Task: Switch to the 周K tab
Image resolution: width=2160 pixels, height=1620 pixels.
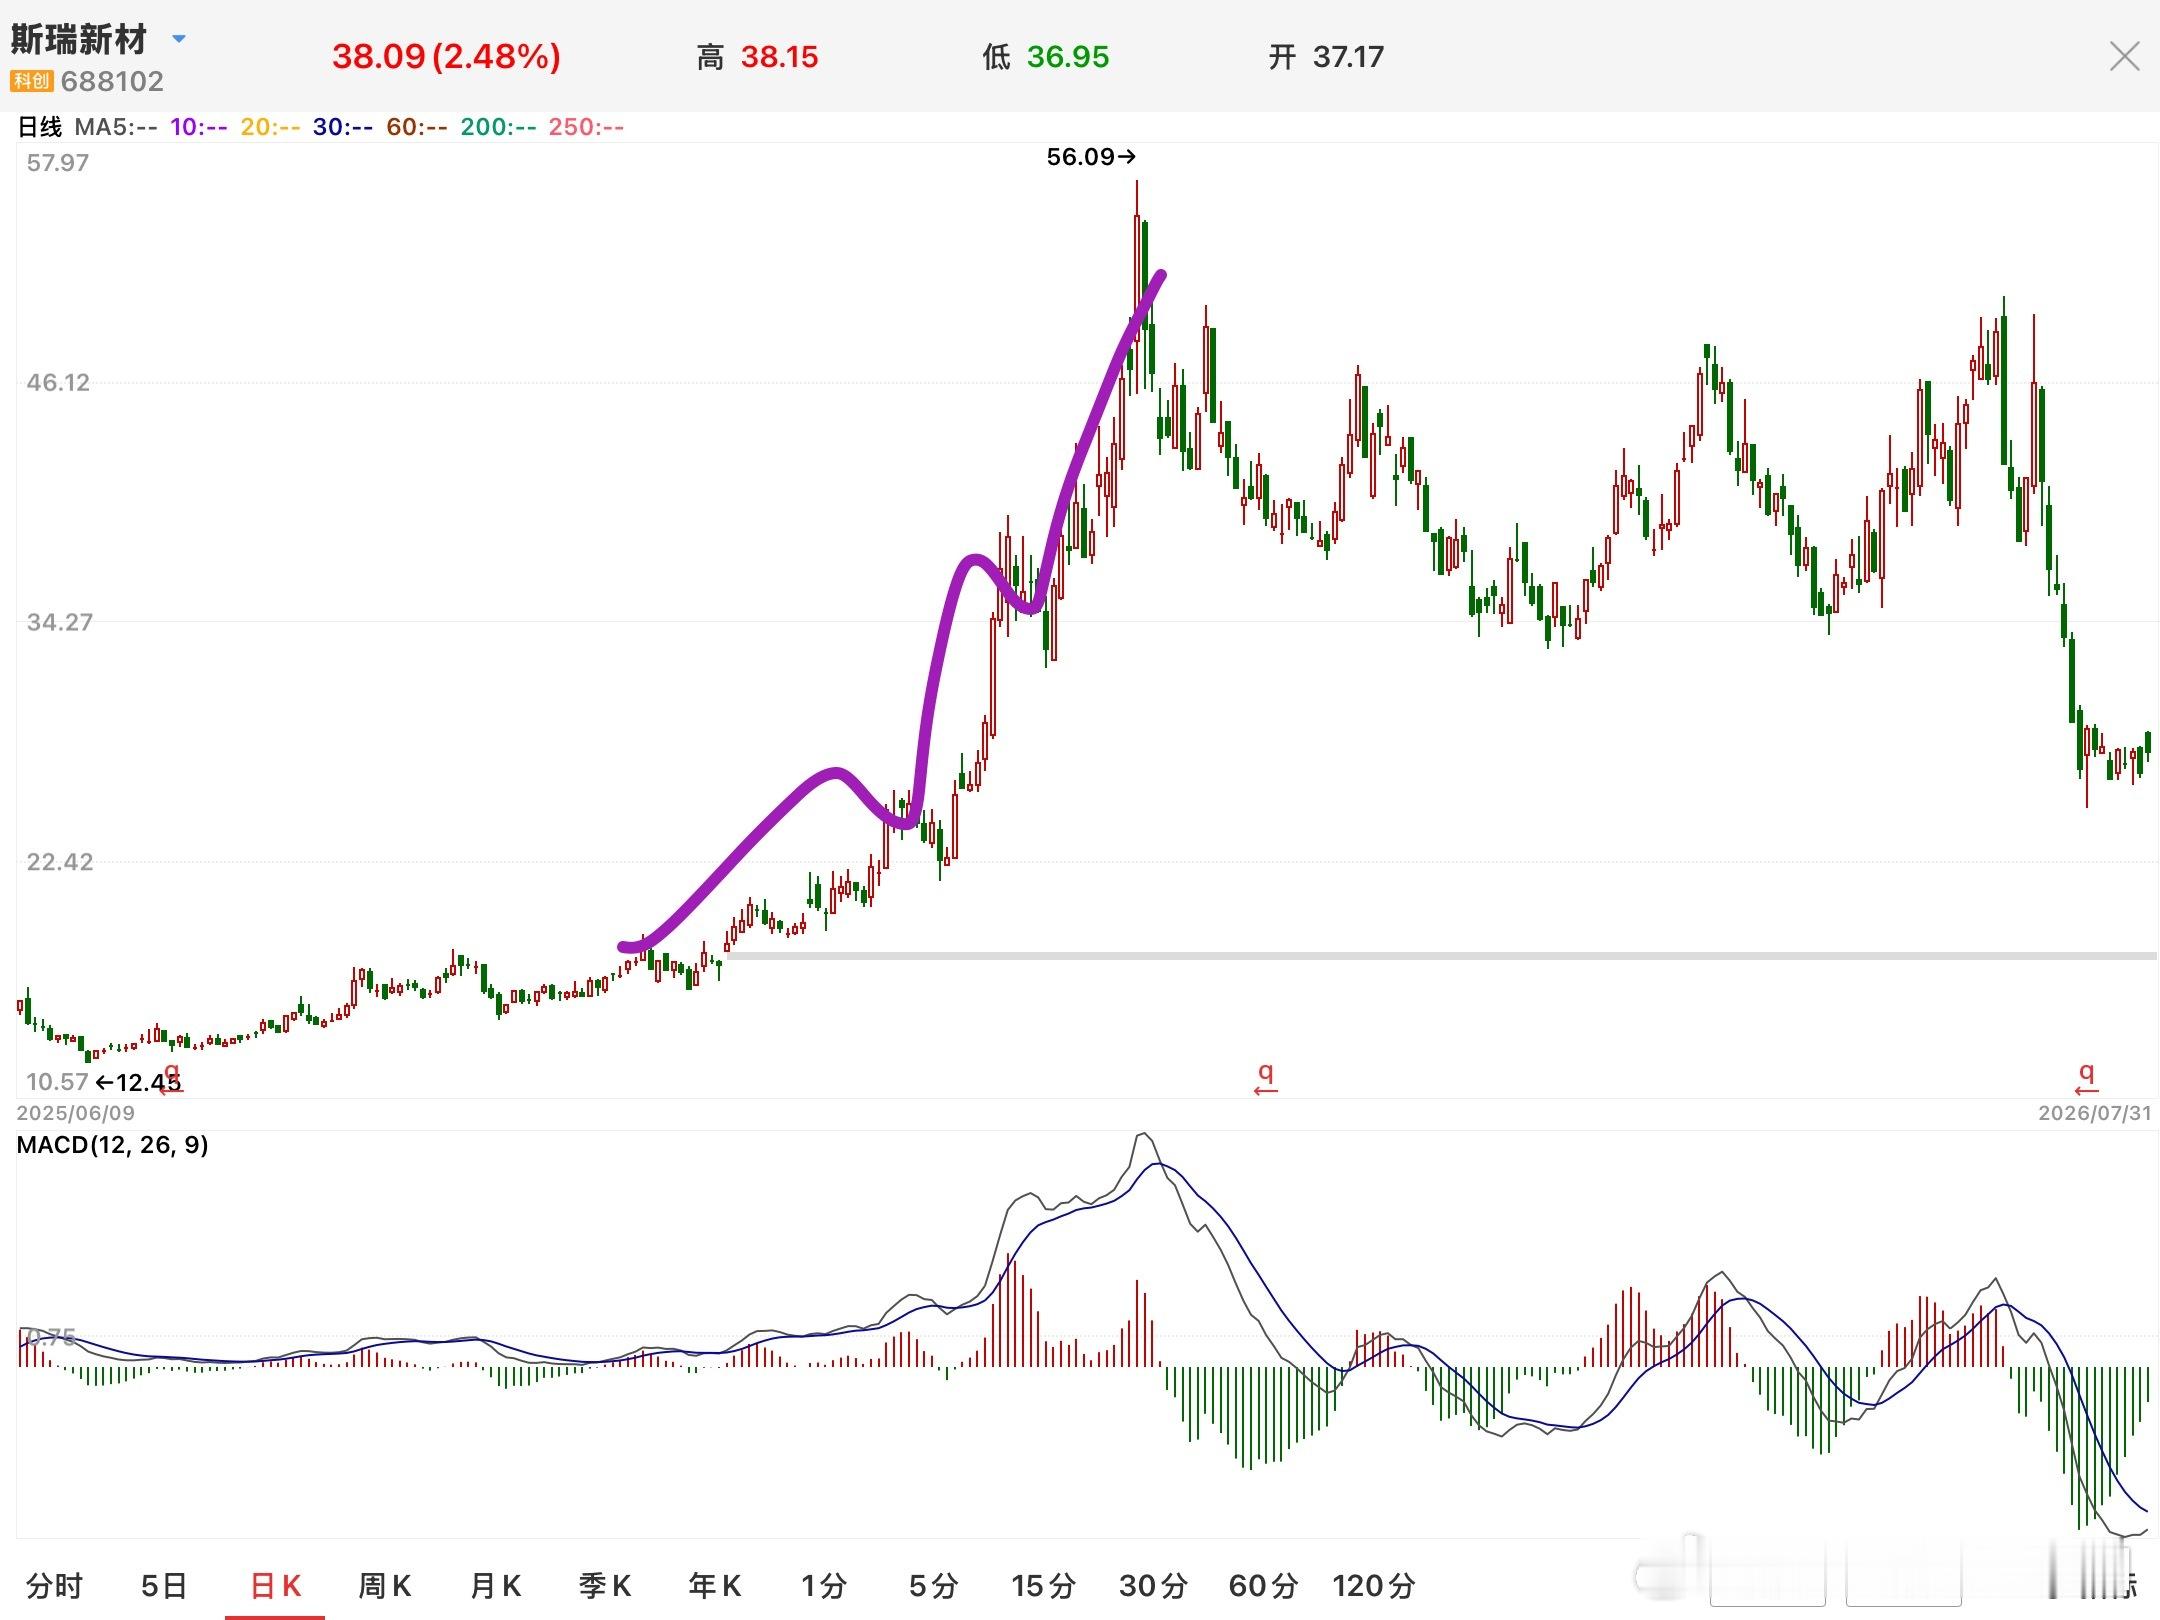Action: 385,1586
